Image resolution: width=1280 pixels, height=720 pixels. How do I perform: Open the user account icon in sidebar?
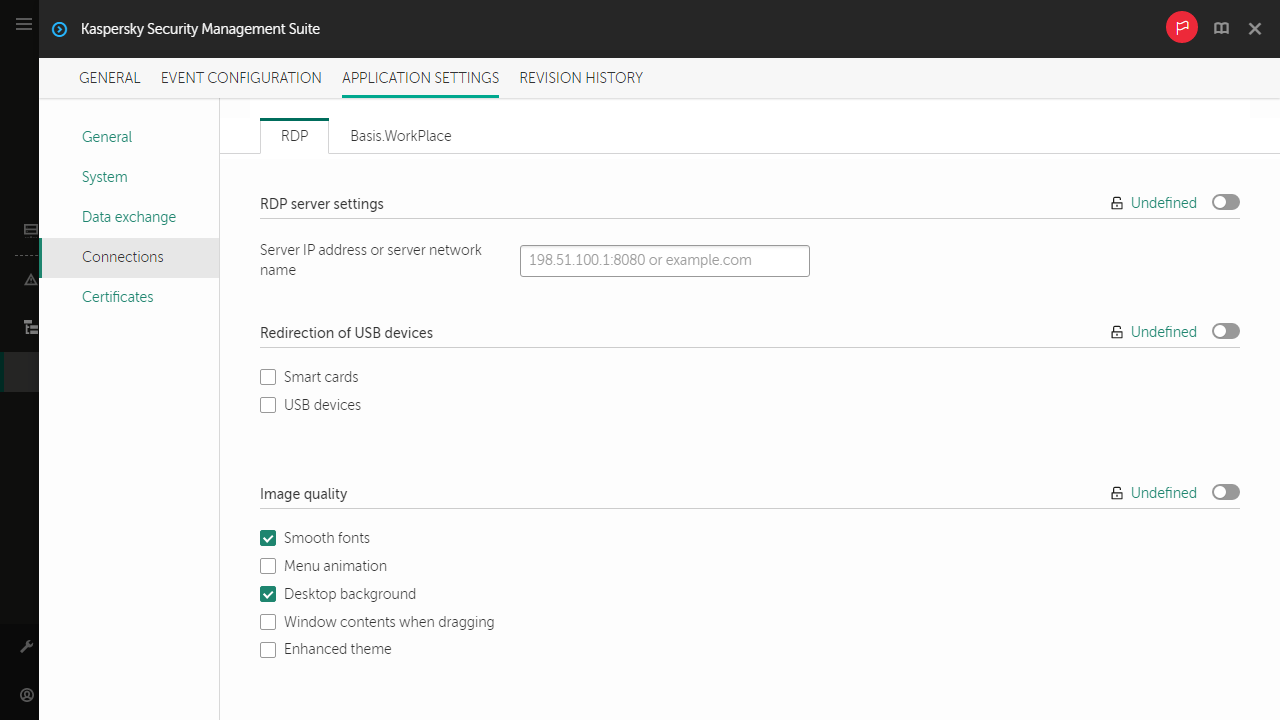(26, 695)
